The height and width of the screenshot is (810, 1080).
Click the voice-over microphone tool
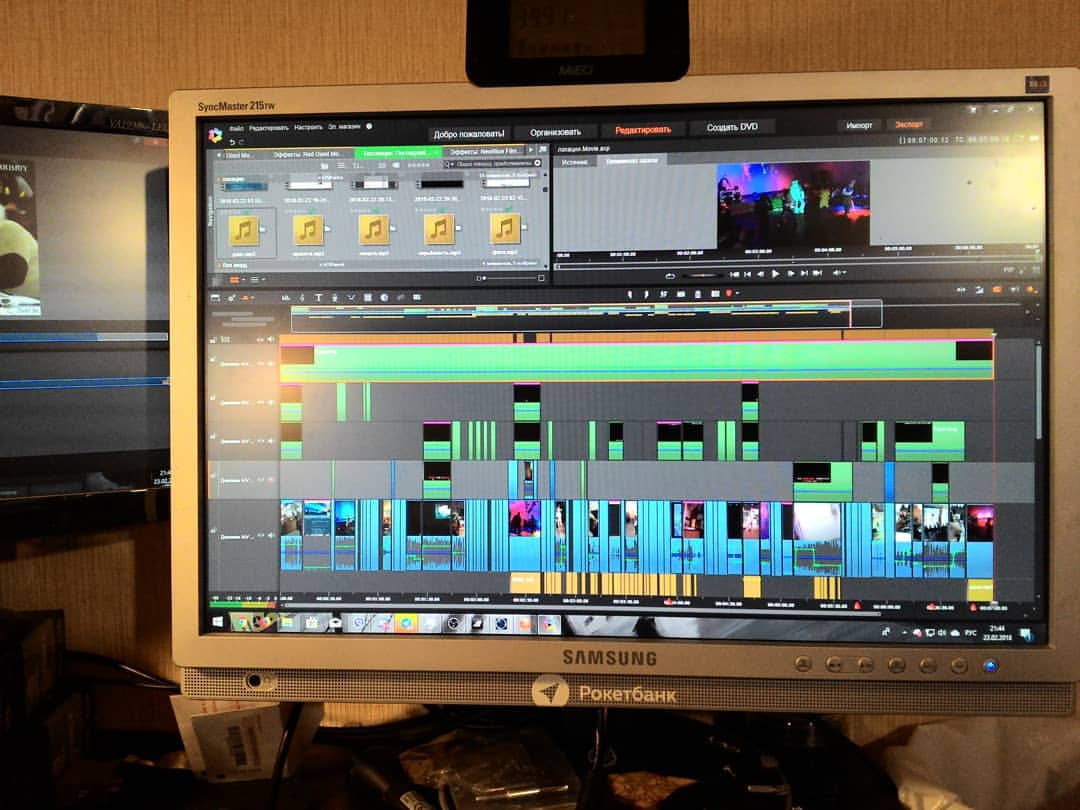pos(335,298)
